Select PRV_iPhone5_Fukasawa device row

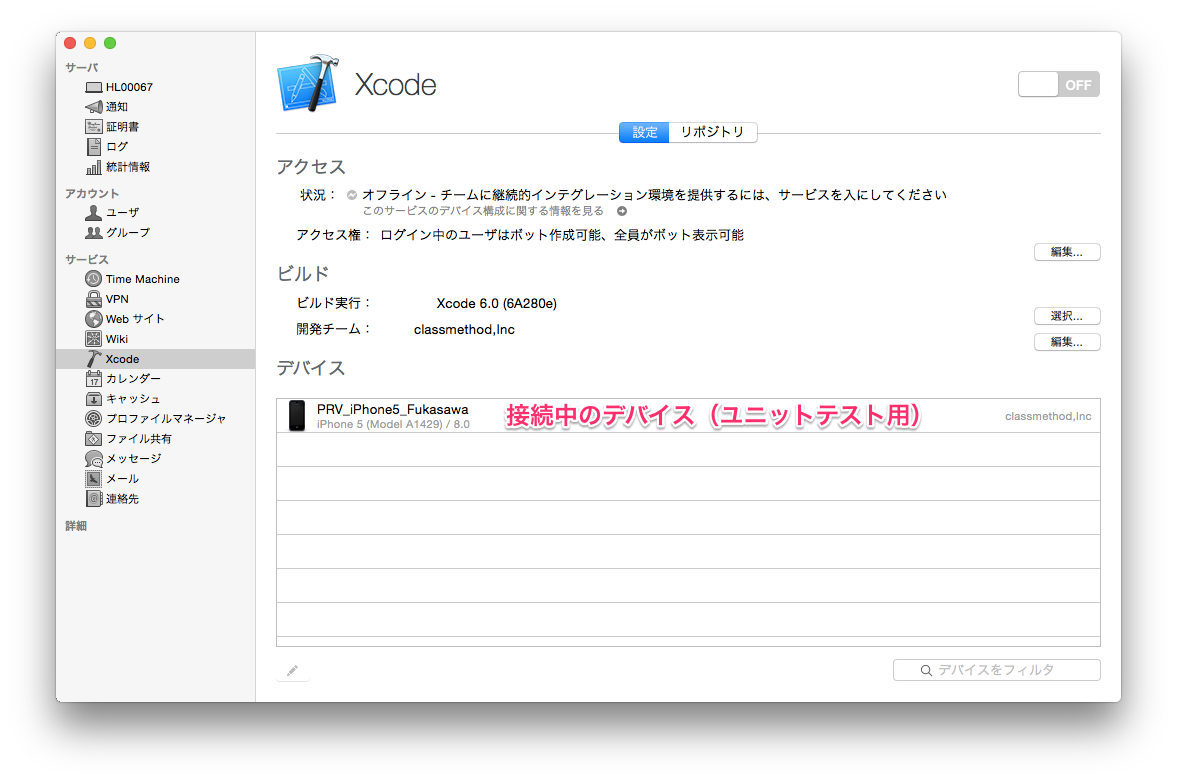coord(687,416)
